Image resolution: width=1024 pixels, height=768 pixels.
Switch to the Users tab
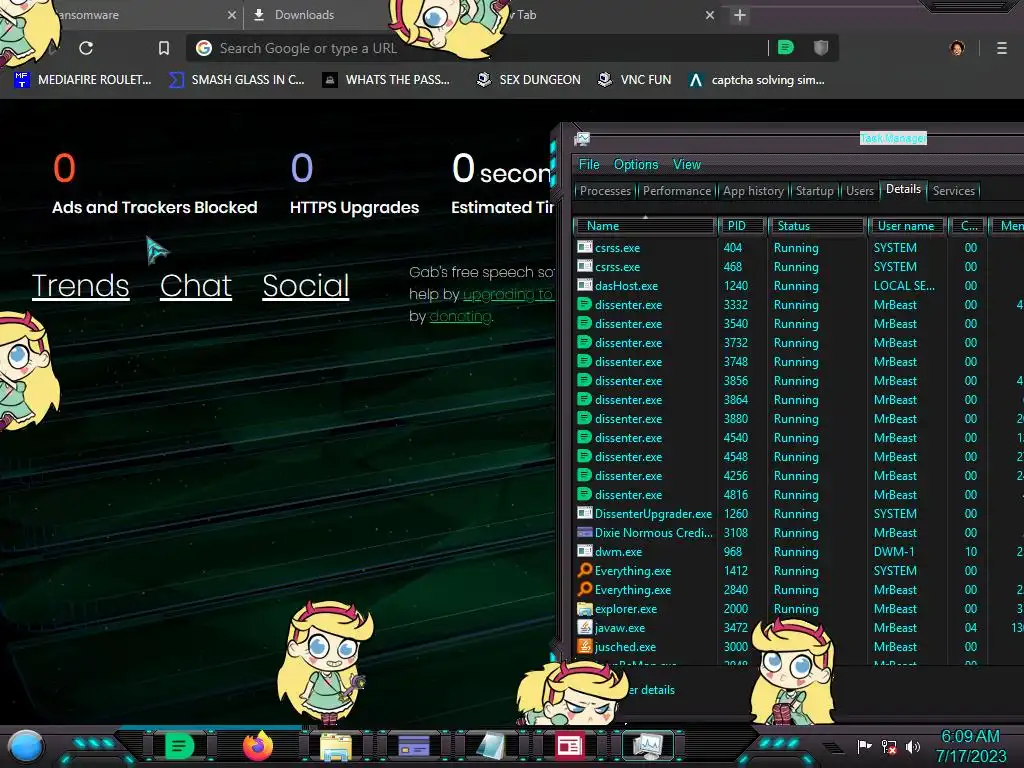[x=859, y=191]
